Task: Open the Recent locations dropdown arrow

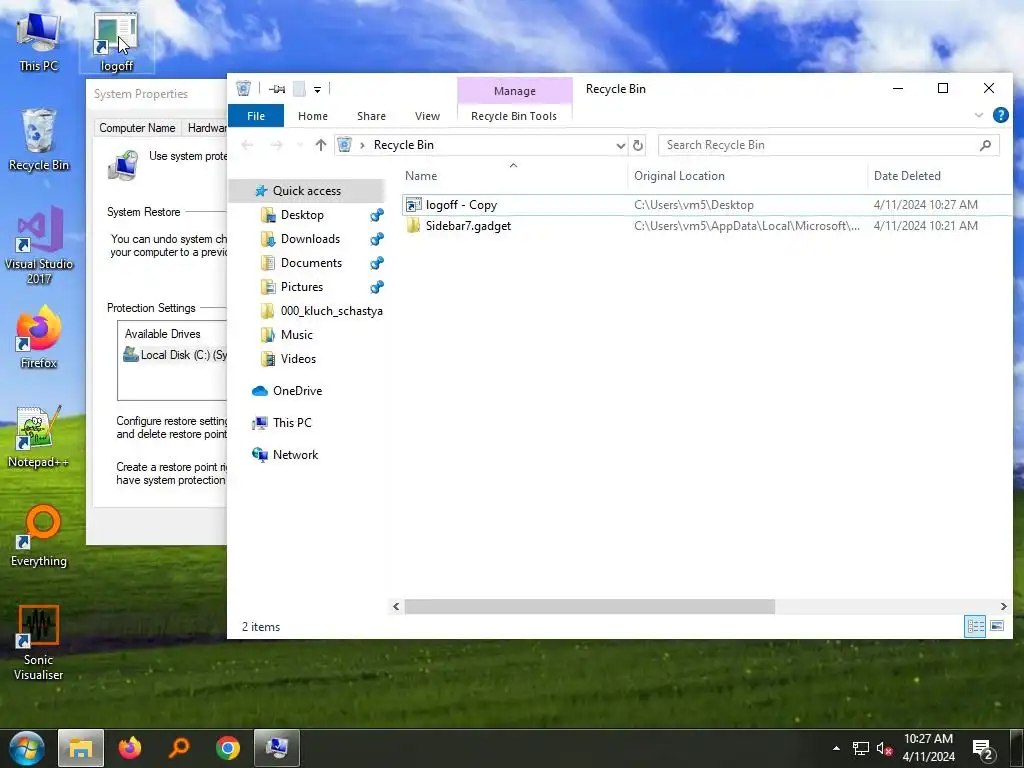Action: click(x=300, y=145)
